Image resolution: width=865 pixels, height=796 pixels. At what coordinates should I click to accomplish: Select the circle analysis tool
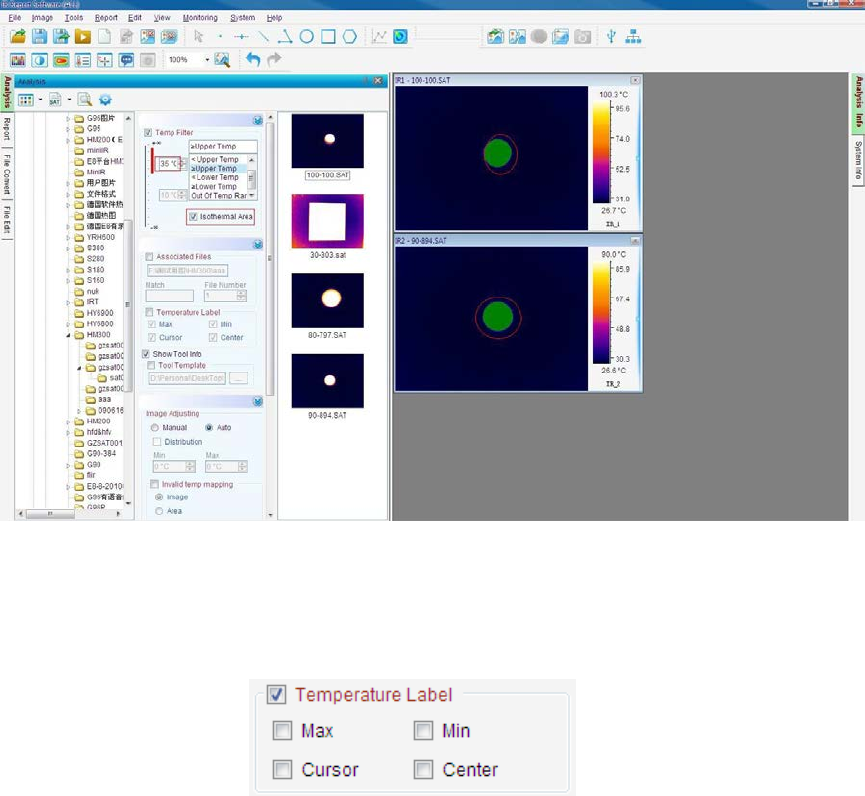[x=307, y=37]
